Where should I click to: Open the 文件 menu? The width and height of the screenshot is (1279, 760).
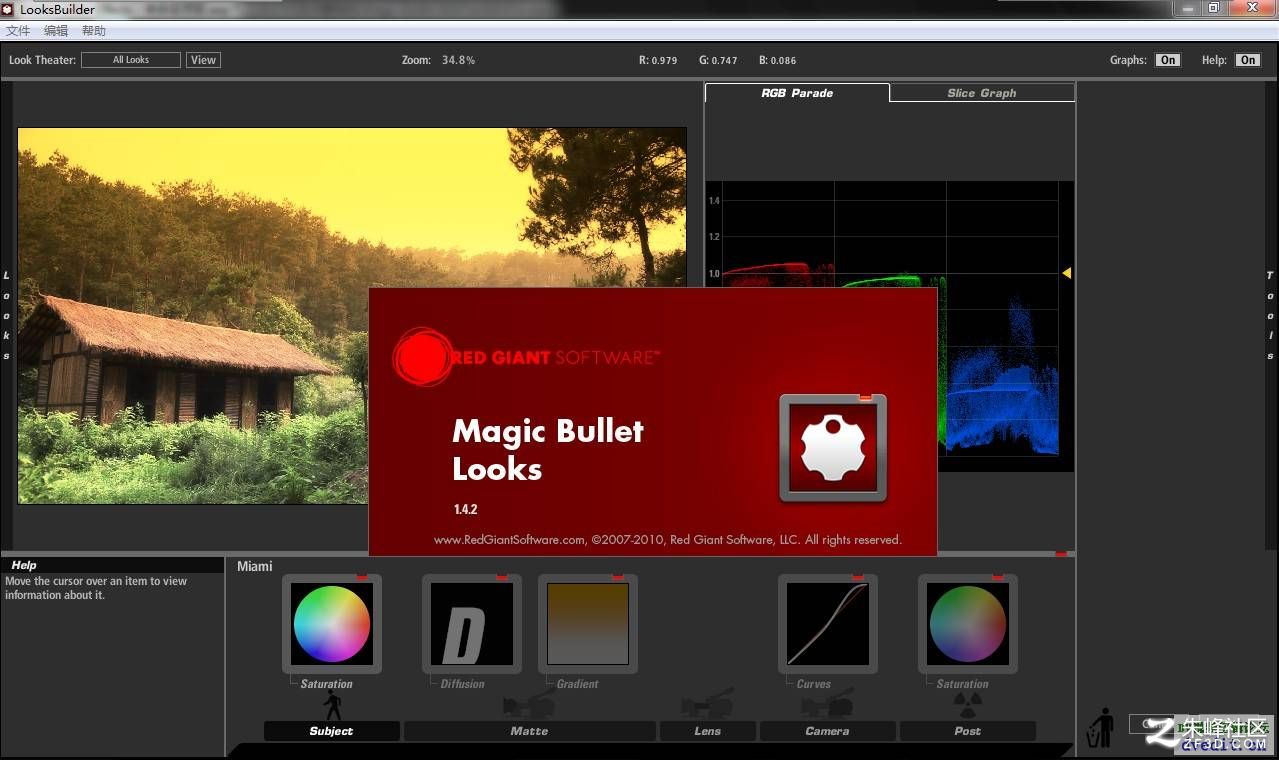[18, 31]
